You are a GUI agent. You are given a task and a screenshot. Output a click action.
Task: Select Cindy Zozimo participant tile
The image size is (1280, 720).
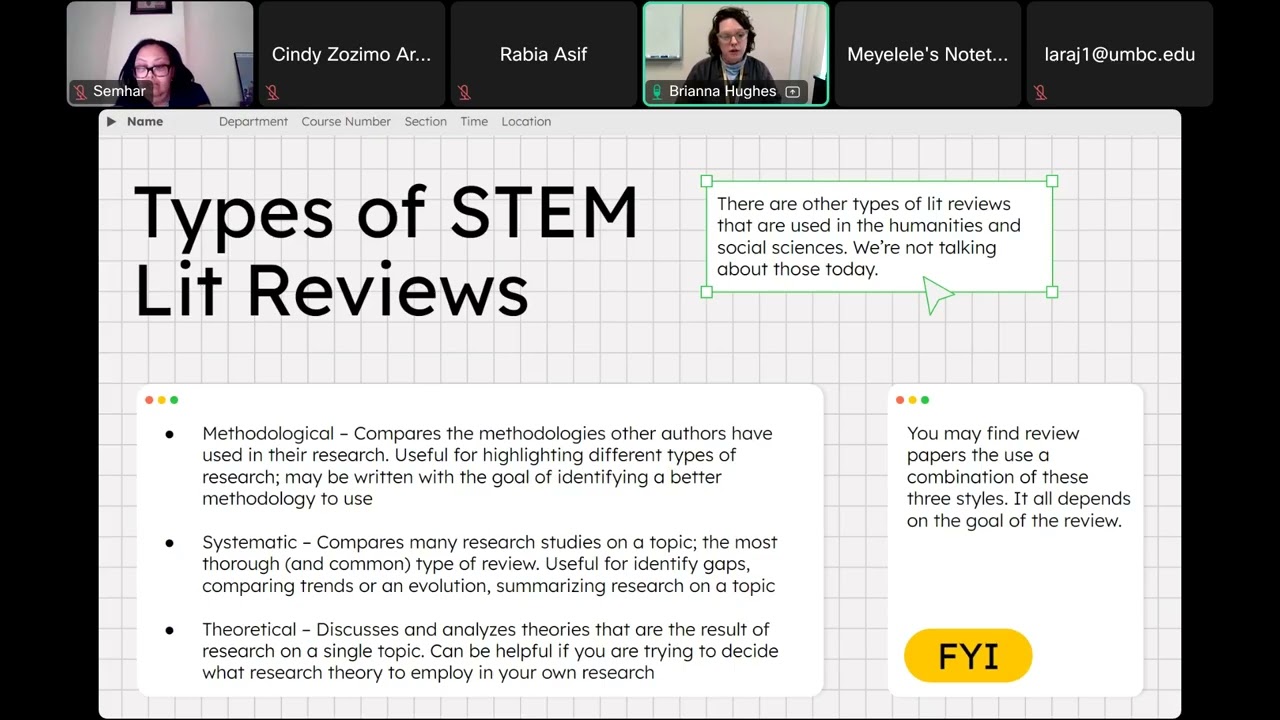(x=352, y=54)
